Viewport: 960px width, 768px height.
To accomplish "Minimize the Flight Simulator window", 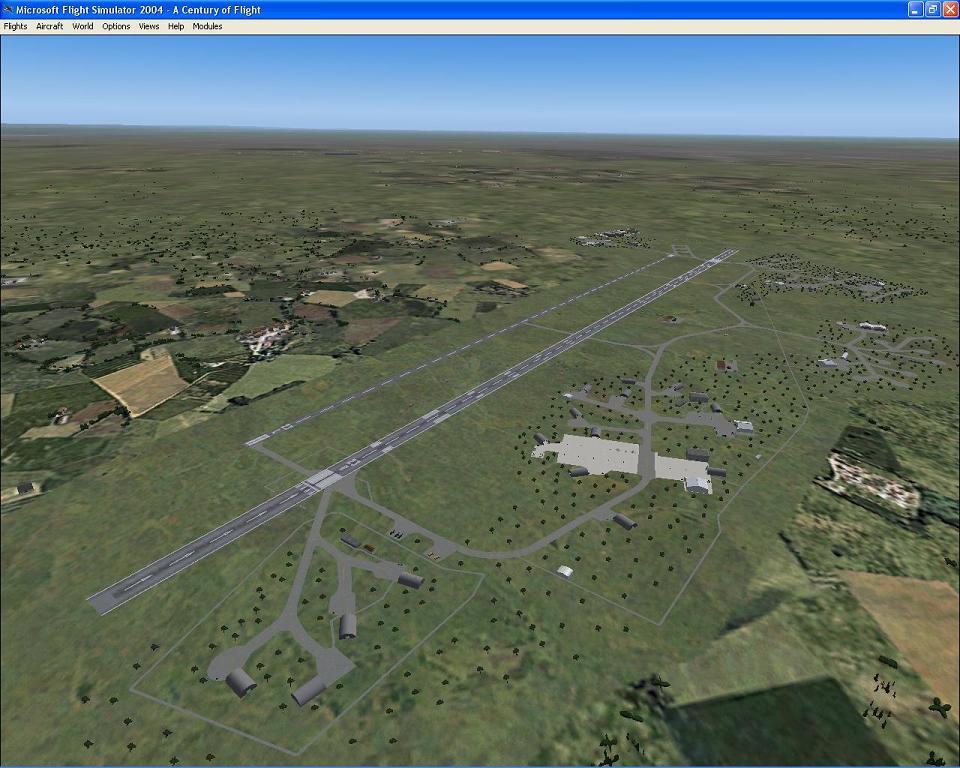I will [x=915, y=9].
